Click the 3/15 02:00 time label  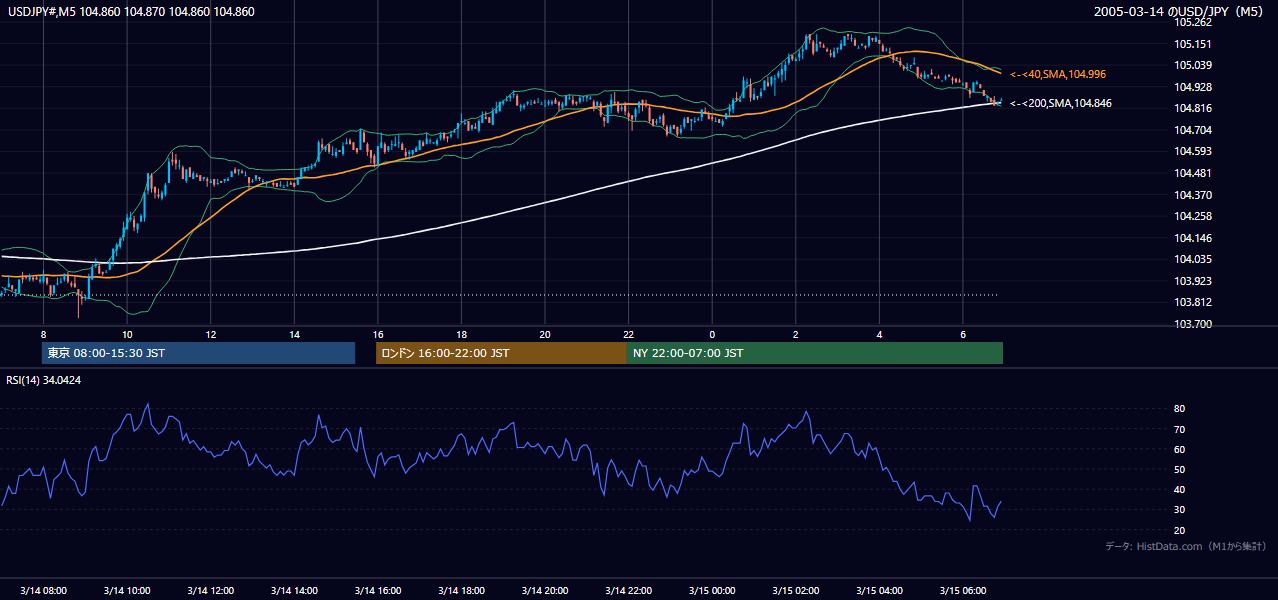(x=796, y=590)
